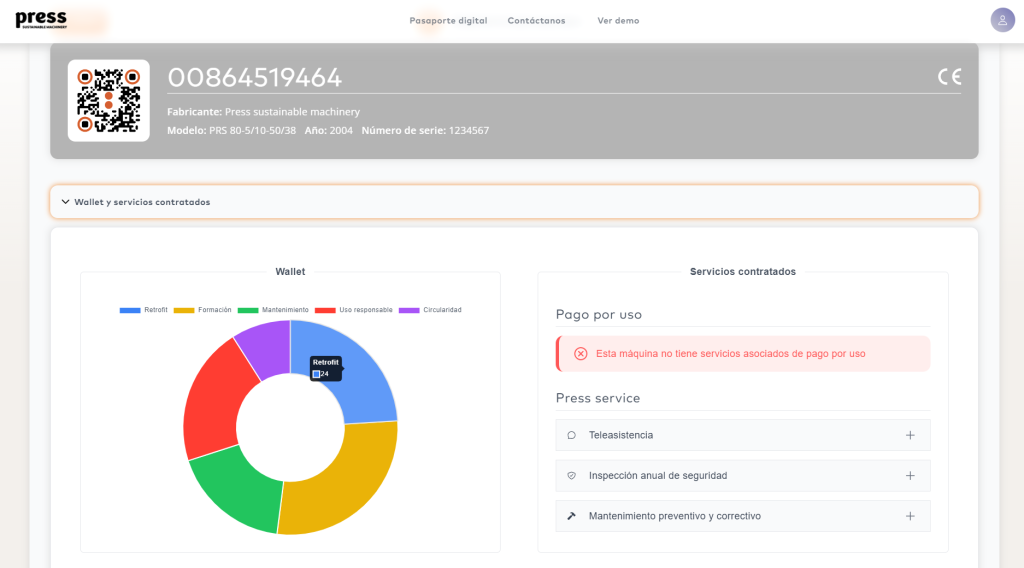
Task: Toggle Mantenimiento legend swatch
Action: click(x=248, y=310)
